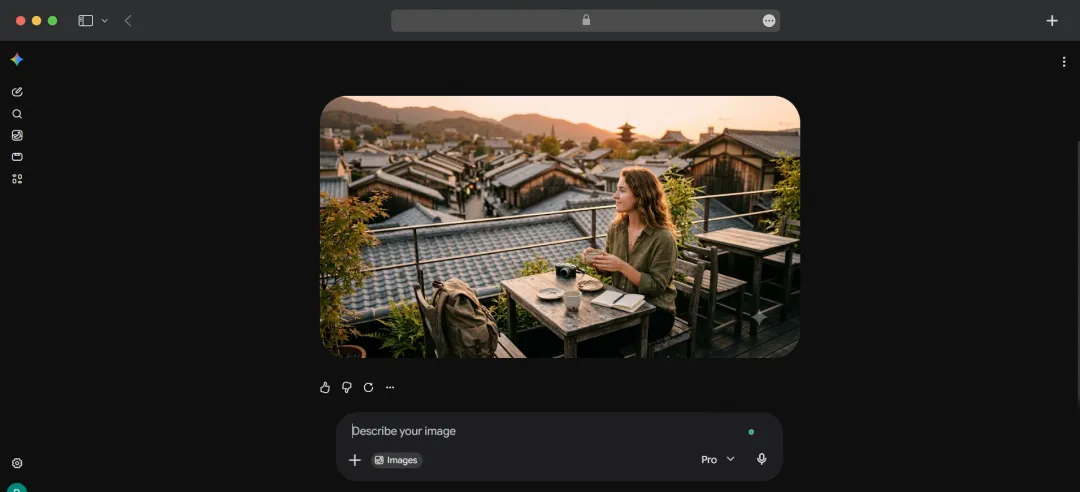Regenerate the image with the redo icon
This screenshot has height=492, width=1080.
[368, 387]
